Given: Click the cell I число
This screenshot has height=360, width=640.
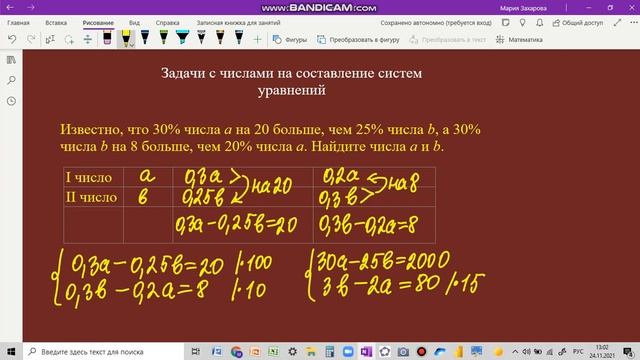Looking at the screenshot, I should tap(93, 177).
